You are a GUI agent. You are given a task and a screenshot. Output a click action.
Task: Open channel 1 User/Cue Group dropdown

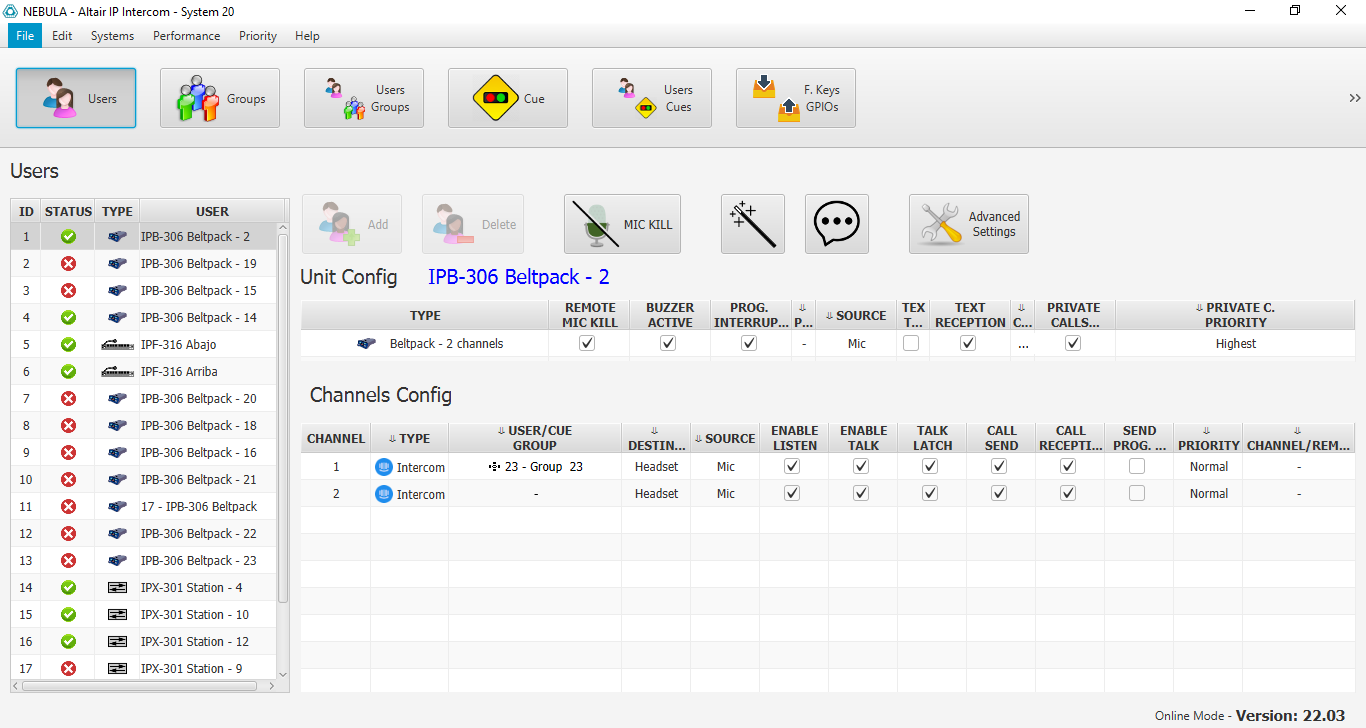(x=535, y=467)
